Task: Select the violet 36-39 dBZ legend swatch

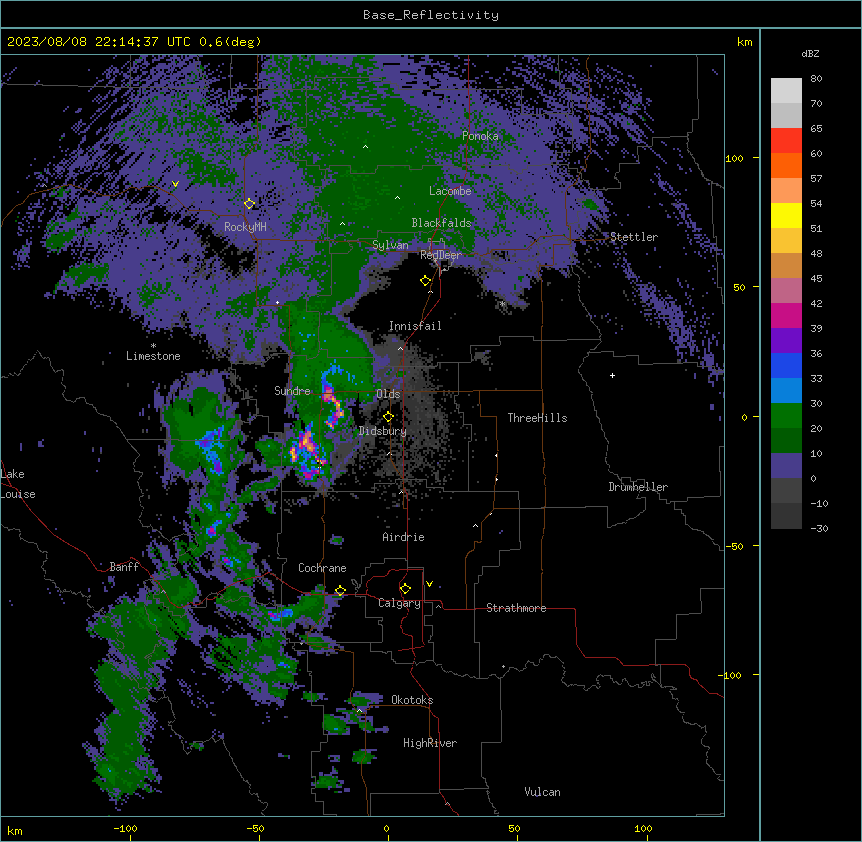Action: [x=786, y=341]
